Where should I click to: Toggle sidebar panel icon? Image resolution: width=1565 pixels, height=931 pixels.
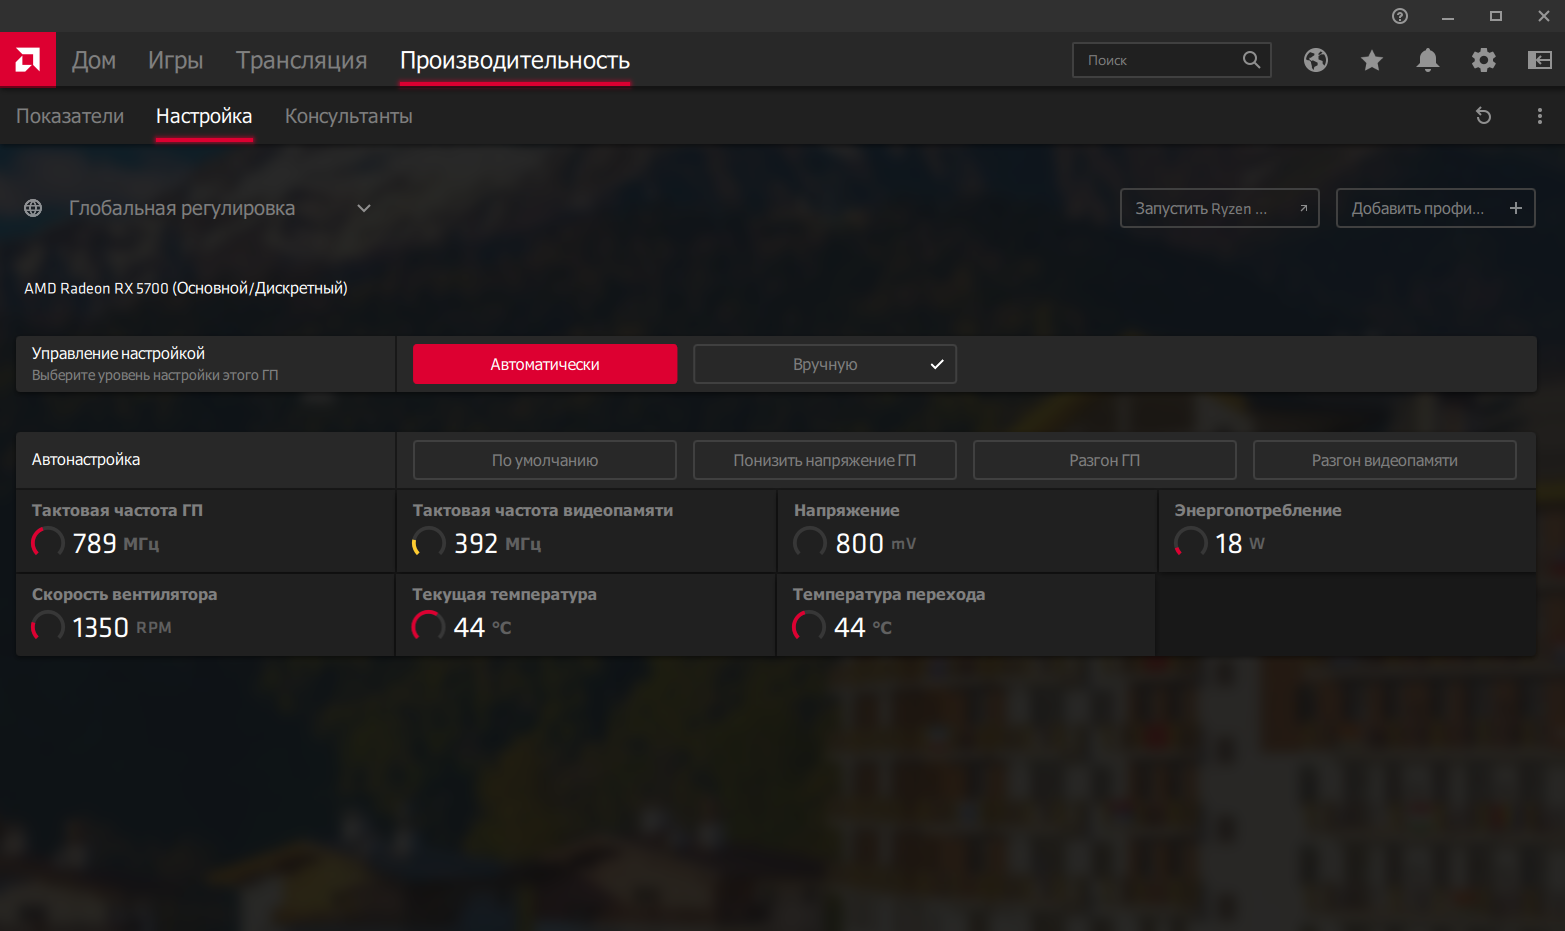coord(1540,60)
